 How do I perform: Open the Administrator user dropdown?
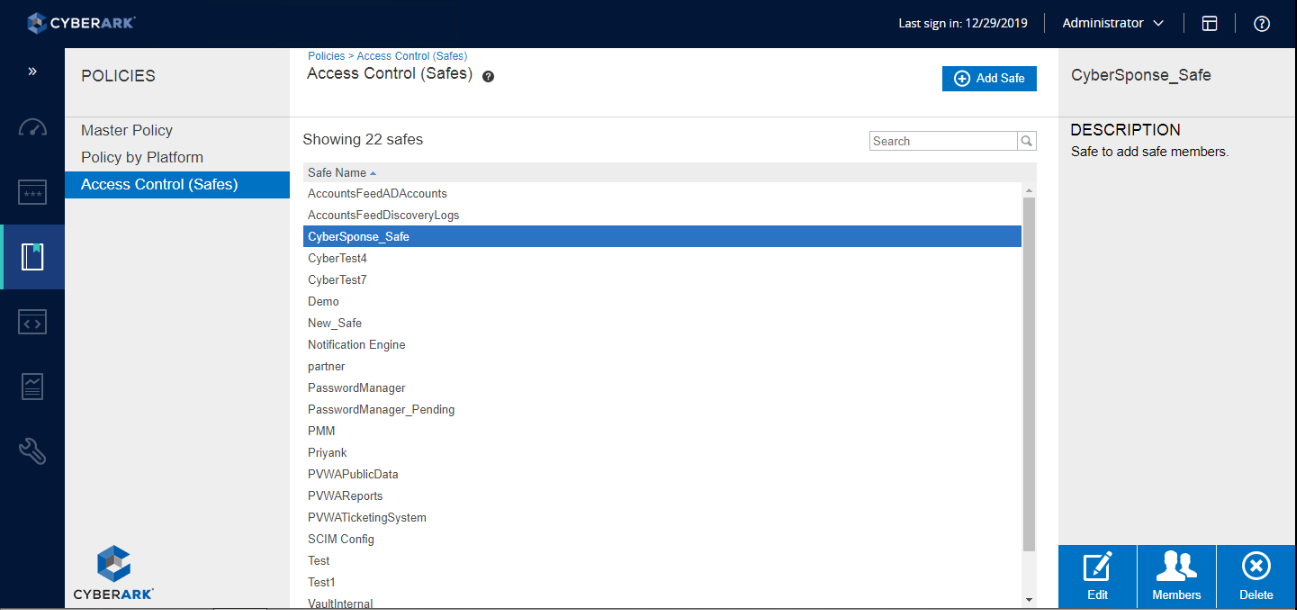[1113, 23]
